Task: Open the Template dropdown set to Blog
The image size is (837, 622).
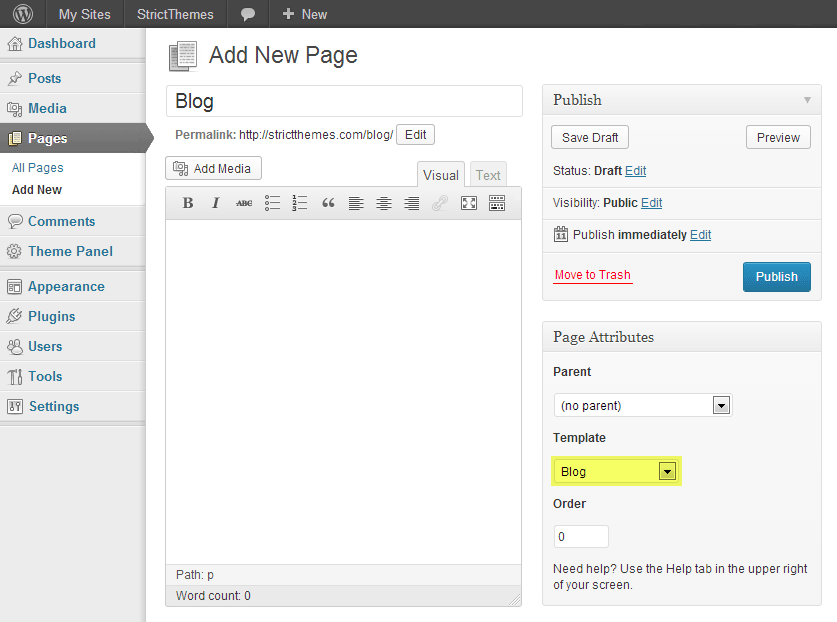Action: 617,471
